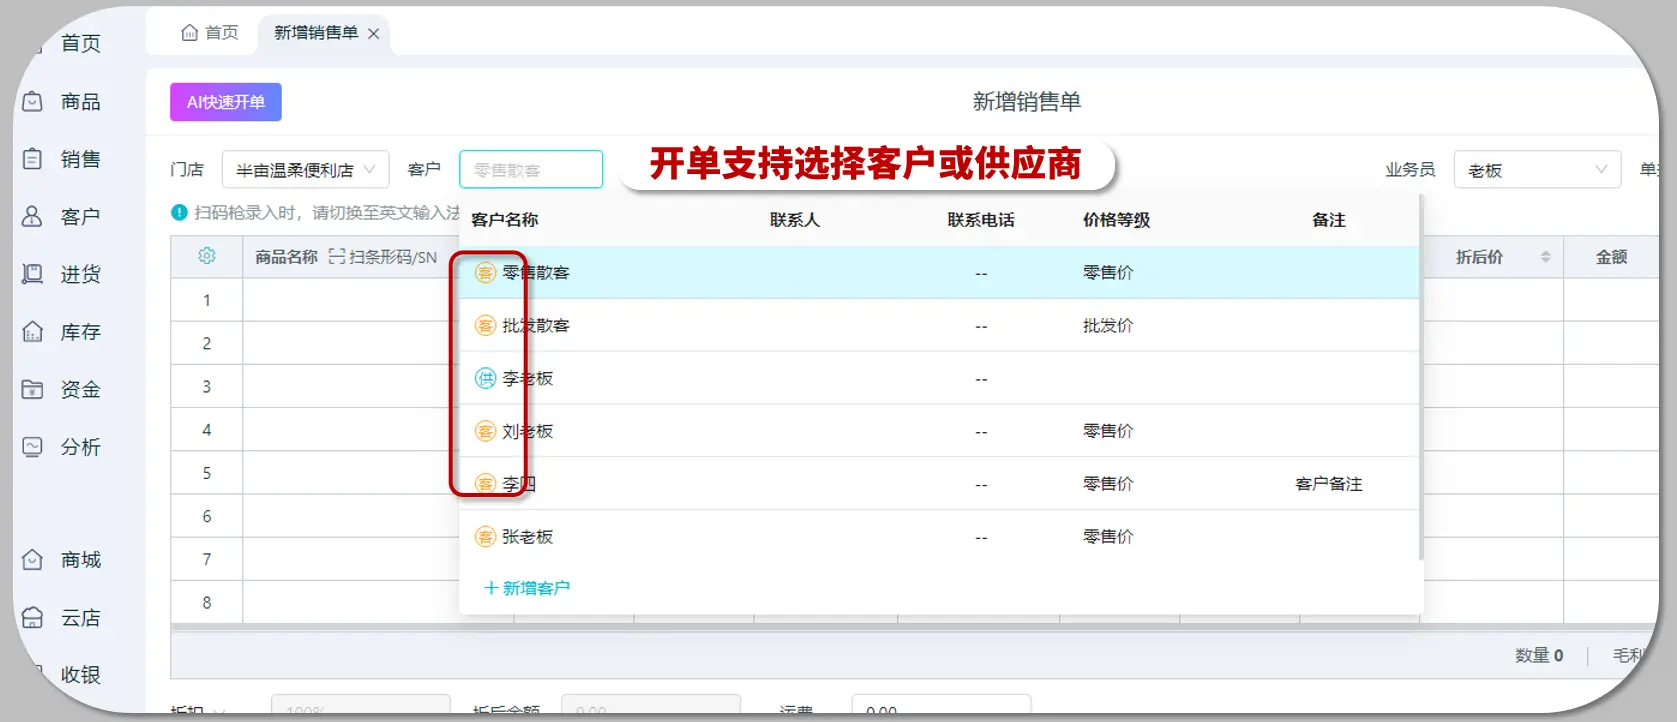
Task: Choose customer 张老板 in the list
Action: click(939, 537)
